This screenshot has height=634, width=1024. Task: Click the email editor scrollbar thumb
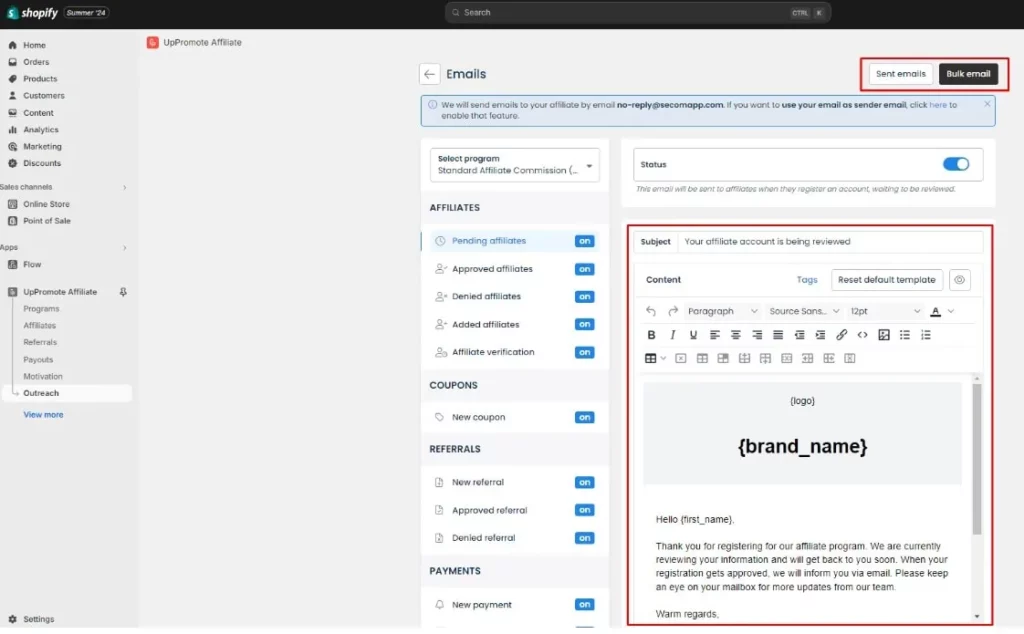coord(976,459)
